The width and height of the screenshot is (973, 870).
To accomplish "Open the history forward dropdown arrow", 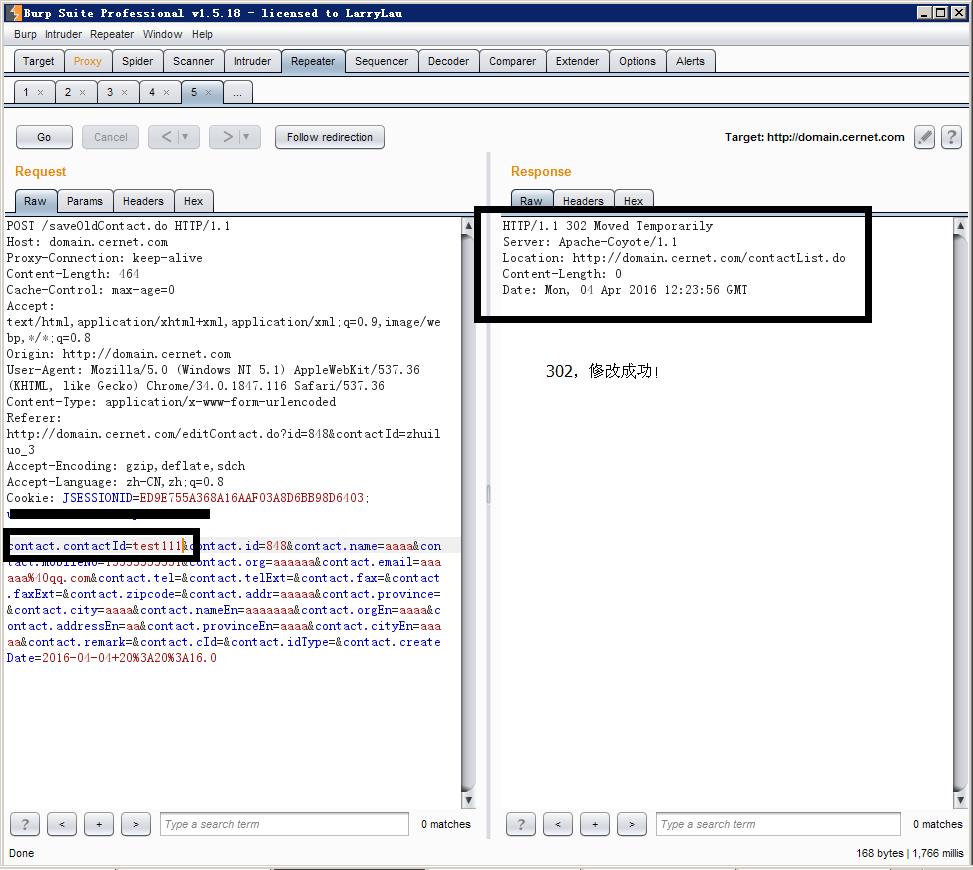I will [246, 137].
